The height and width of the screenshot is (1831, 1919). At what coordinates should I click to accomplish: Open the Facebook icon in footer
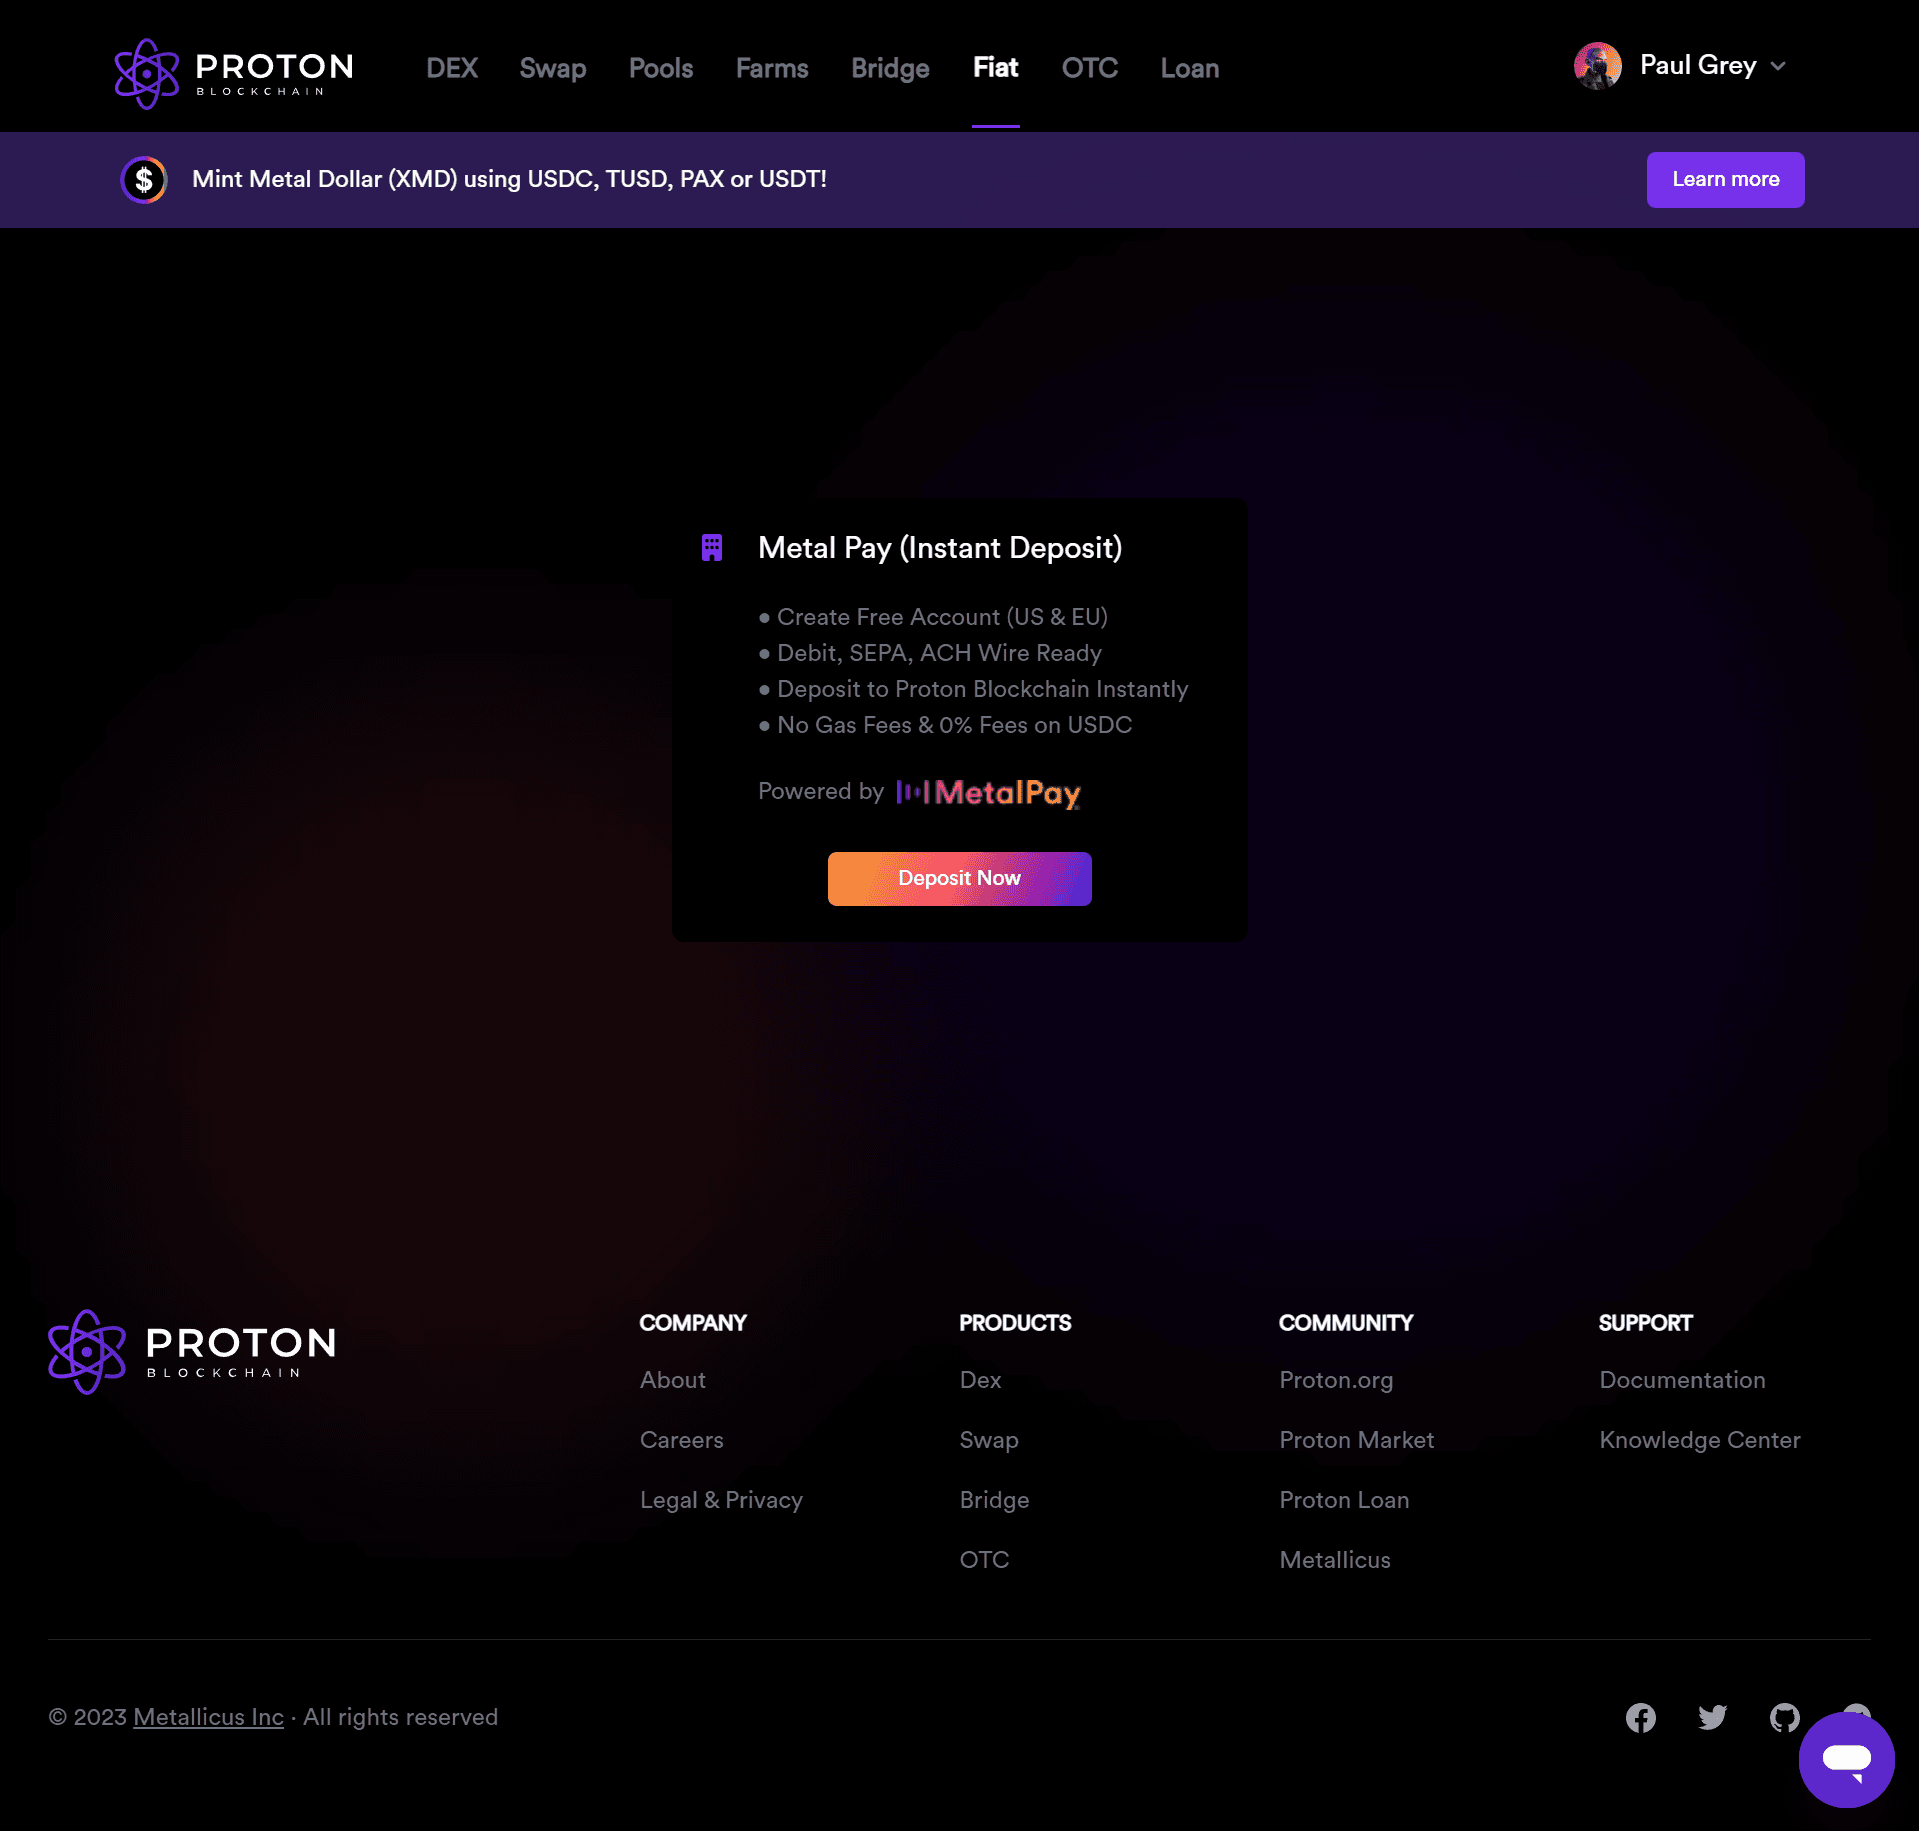pyautogui.click(x=1640, y=1718)
